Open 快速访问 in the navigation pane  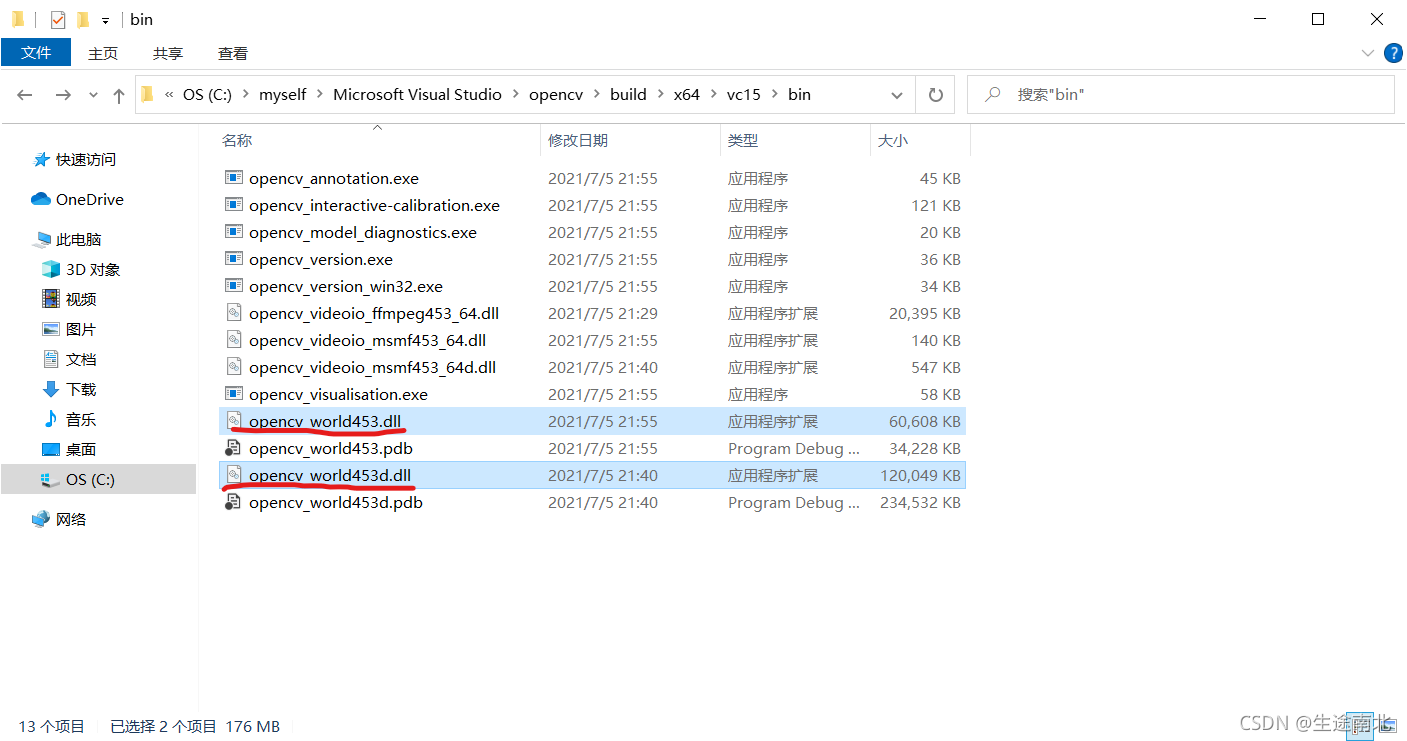point(85,159)
